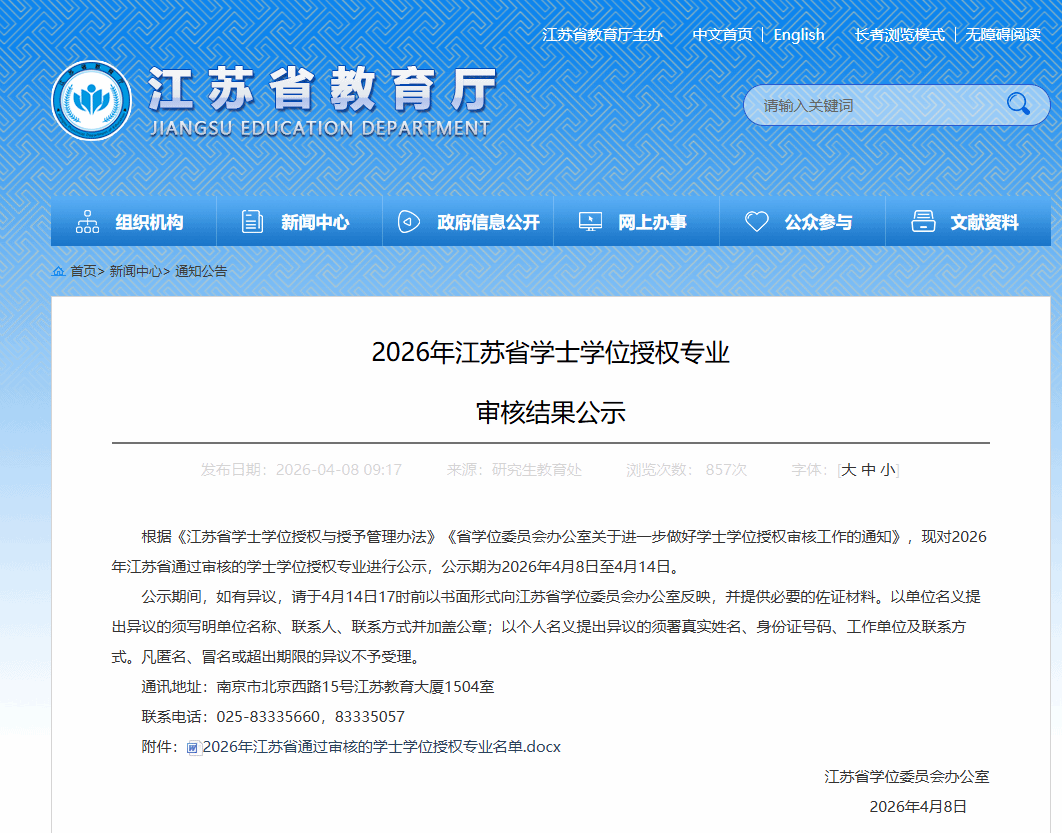Set font size to 中 (medium)
This screenshot has width=1062, height=833.
coord(868,469)
